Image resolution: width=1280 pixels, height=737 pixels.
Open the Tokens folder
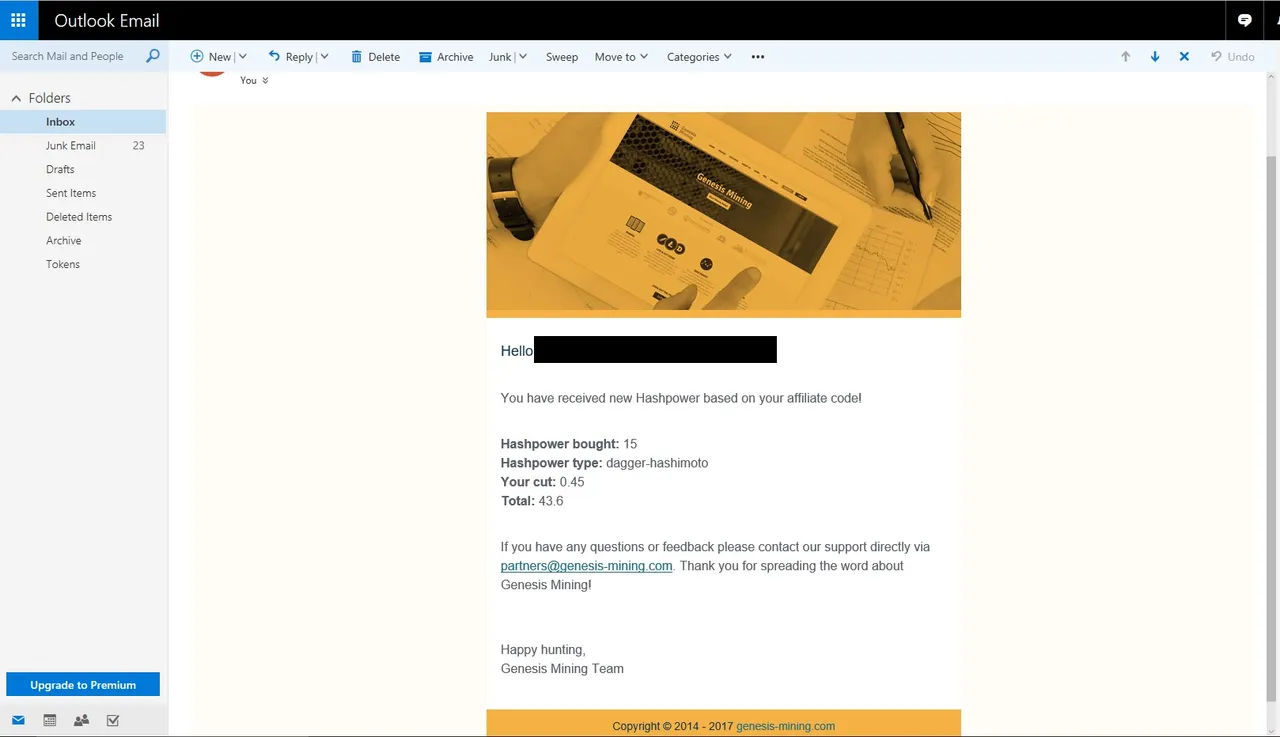tap(62, 264)
